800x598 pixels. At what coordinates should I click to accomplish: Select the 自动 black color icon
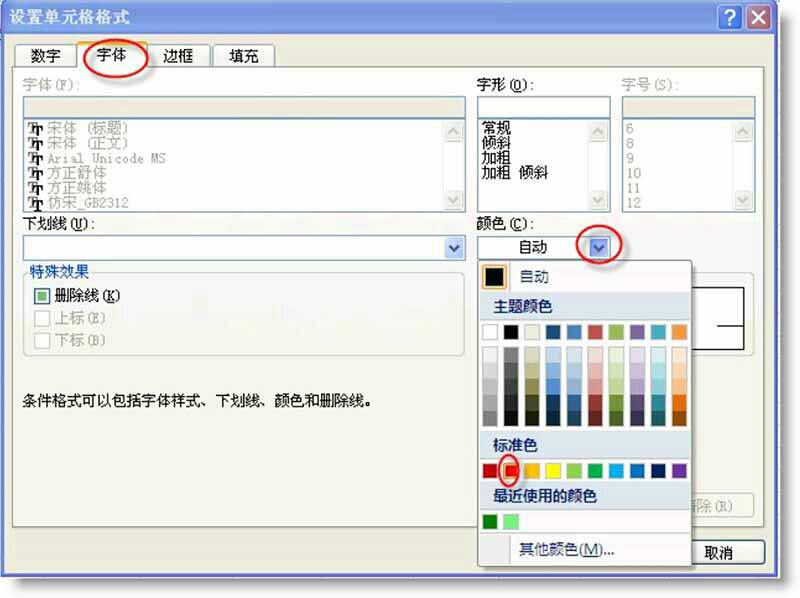[493, 277]
